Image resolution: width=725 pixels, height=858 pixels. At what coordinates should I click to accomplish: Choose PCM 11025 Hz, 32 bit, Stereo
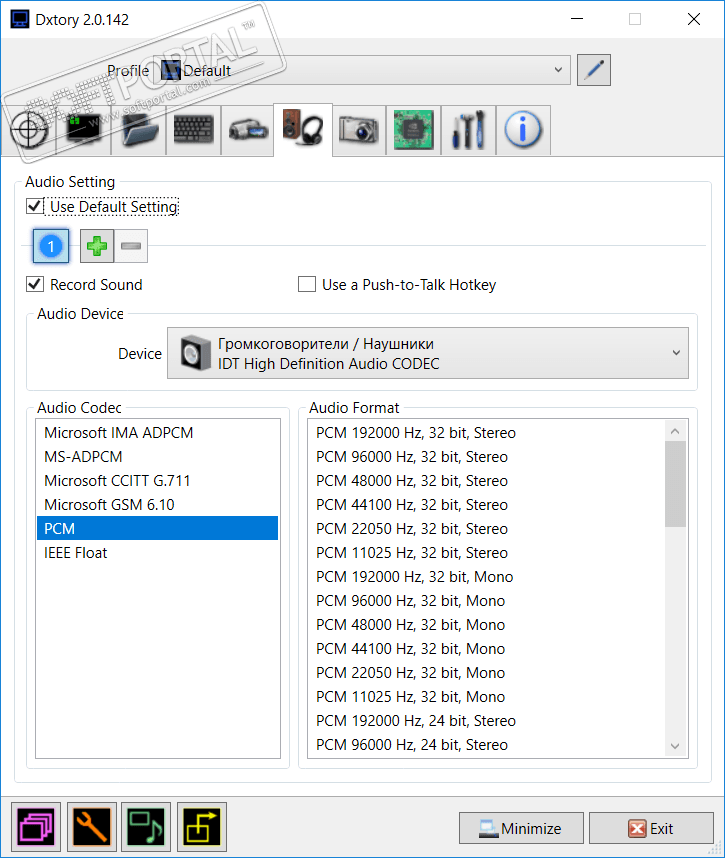point(486,553)
